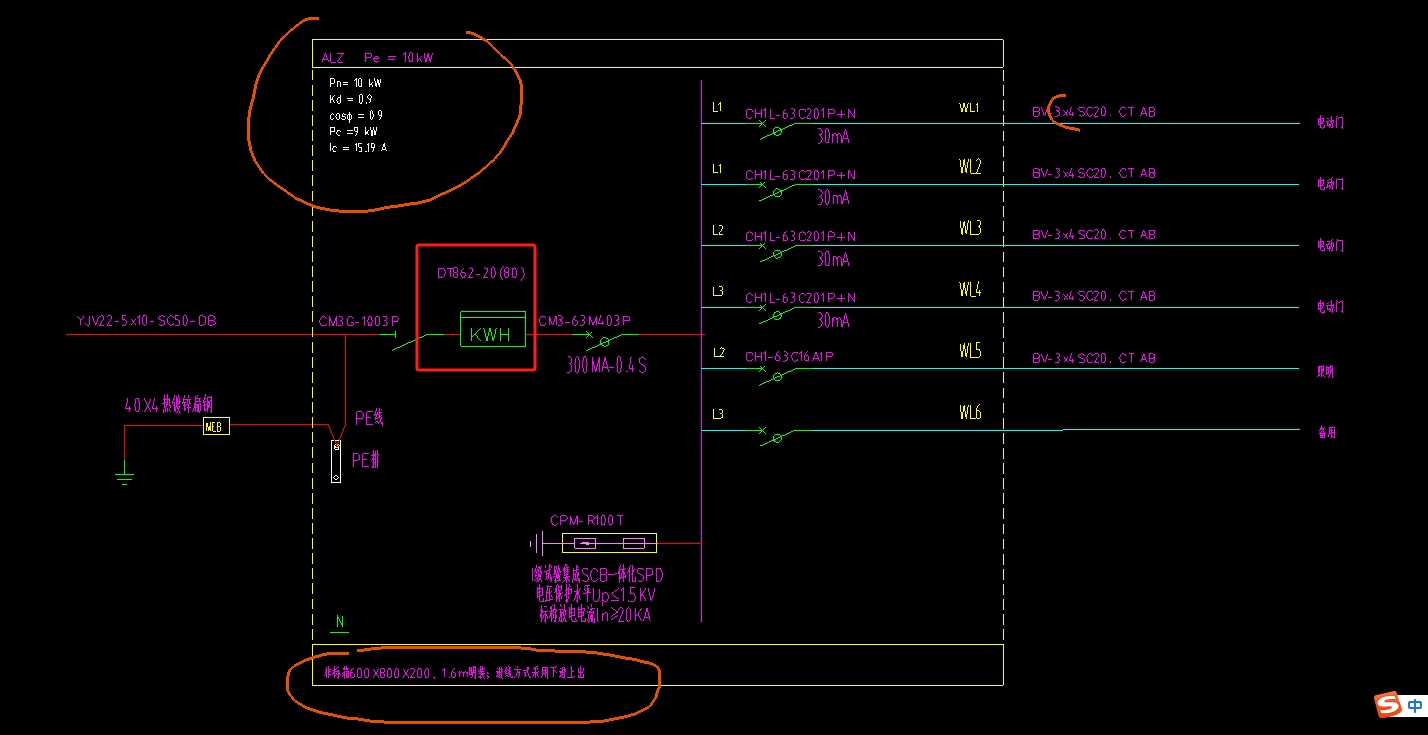Select the WL2 circuit breaker switch symbol

pos(777,189)
